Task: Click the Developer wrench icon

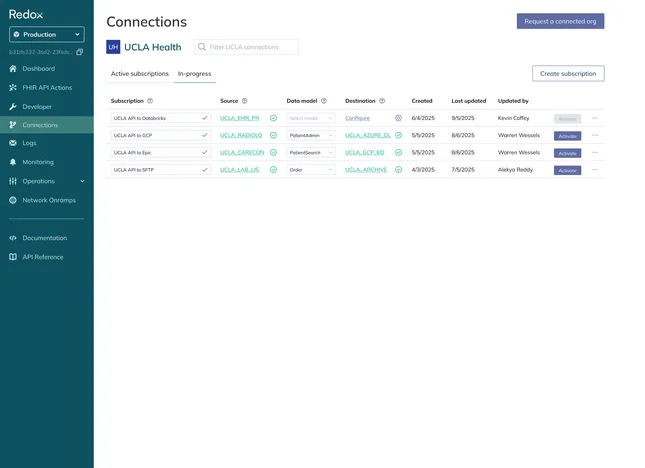Action: tap(13, 107)
